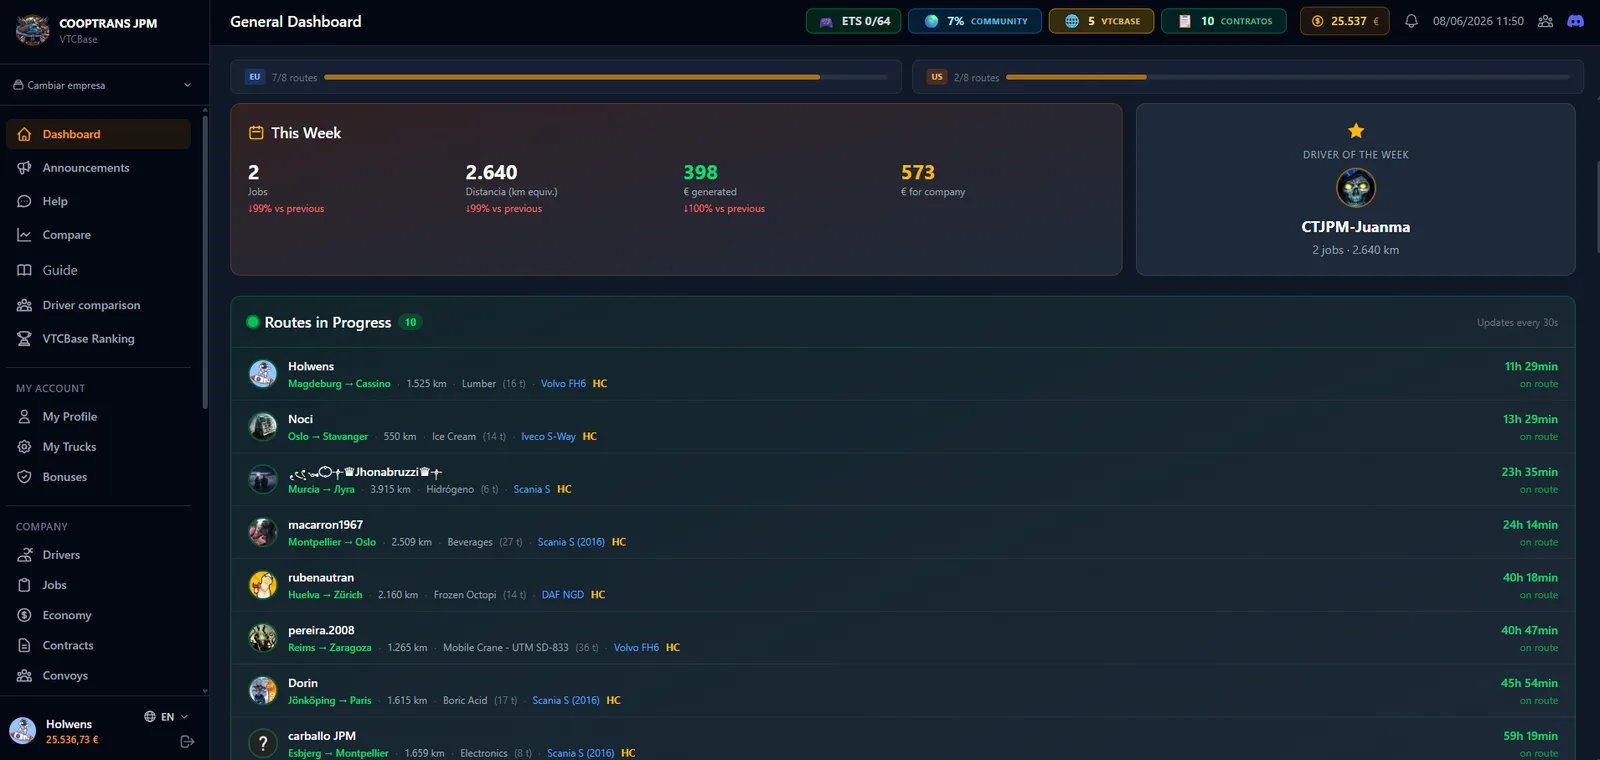
Task: Click the 2.640 distance value
Action: tap(491, 173)
